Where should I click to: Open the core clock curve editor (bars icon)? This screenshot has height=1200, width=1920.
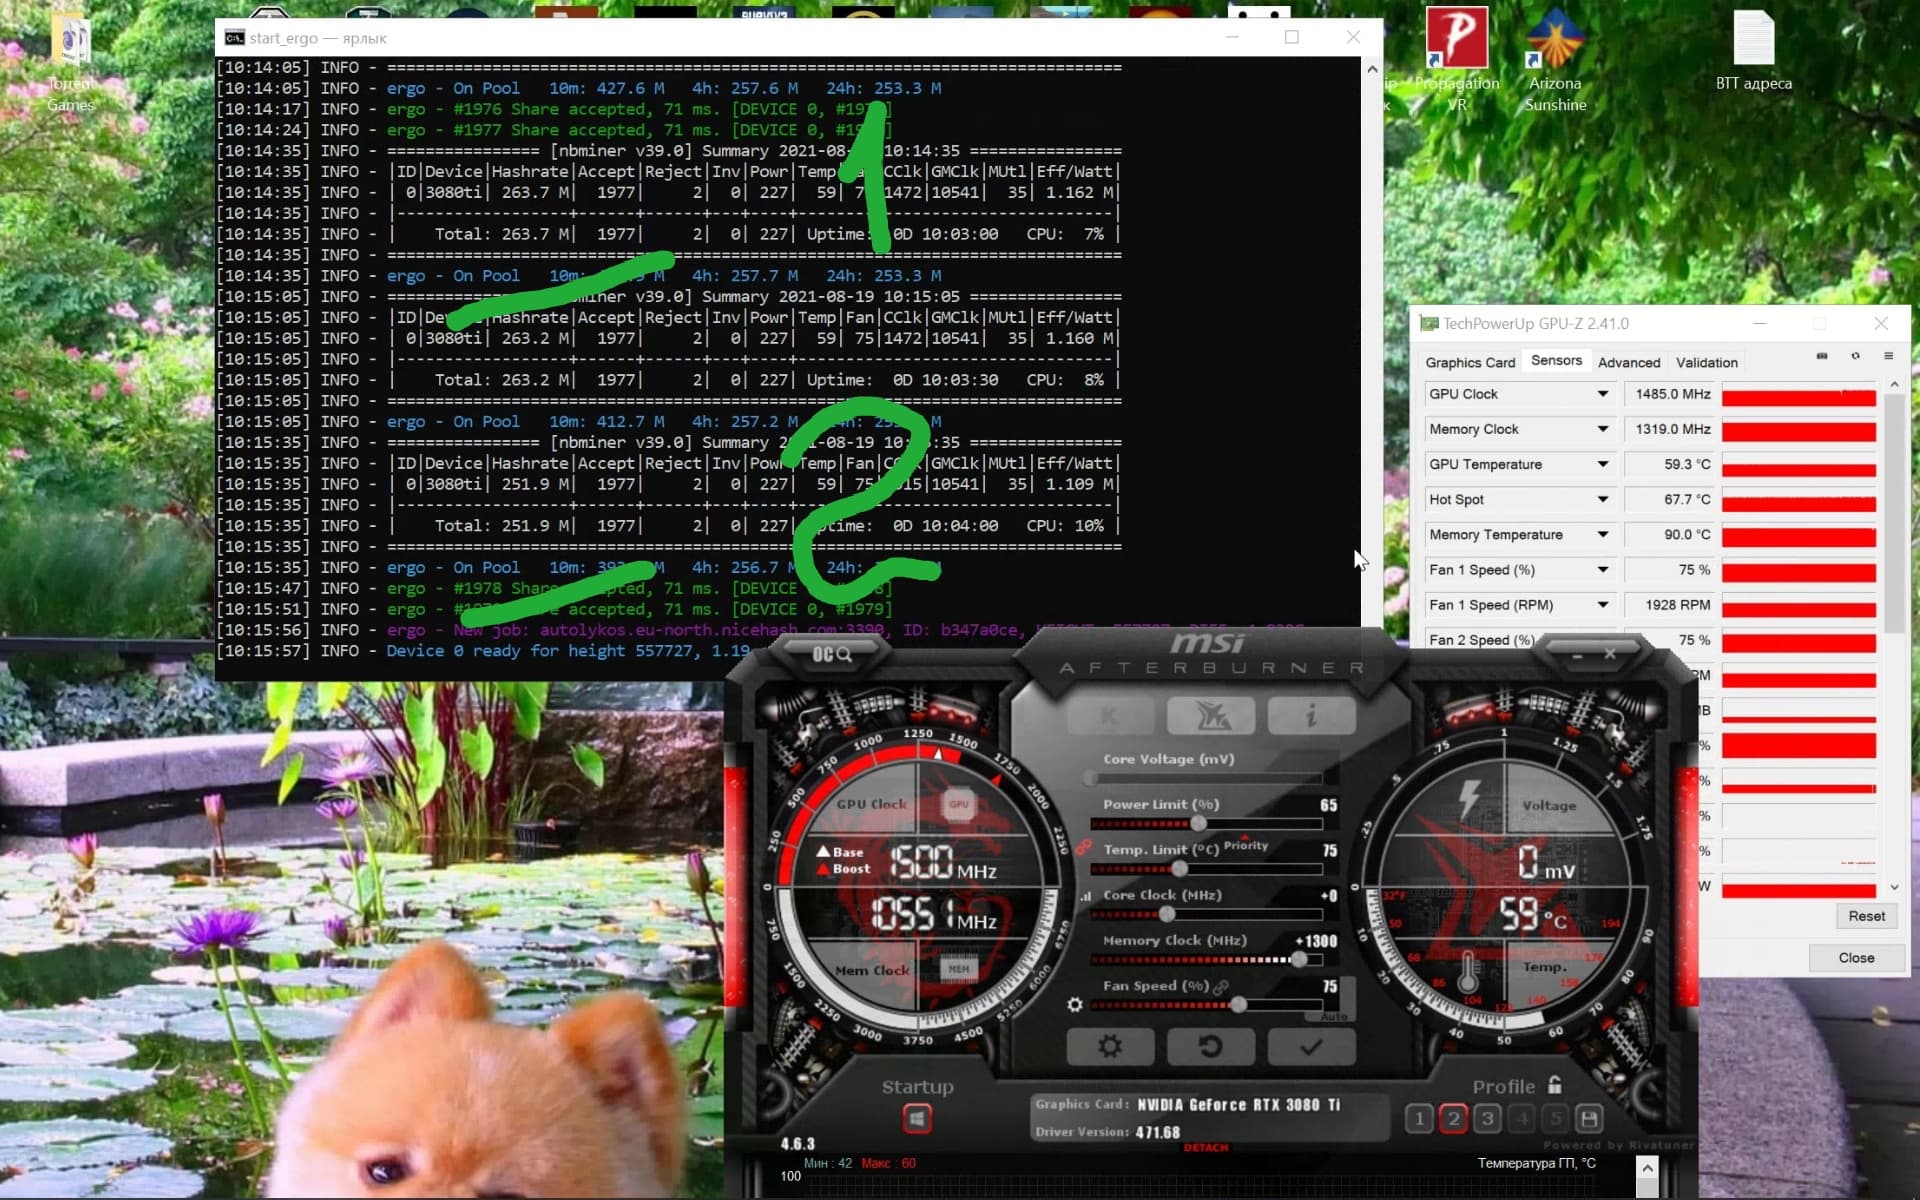1085,896
